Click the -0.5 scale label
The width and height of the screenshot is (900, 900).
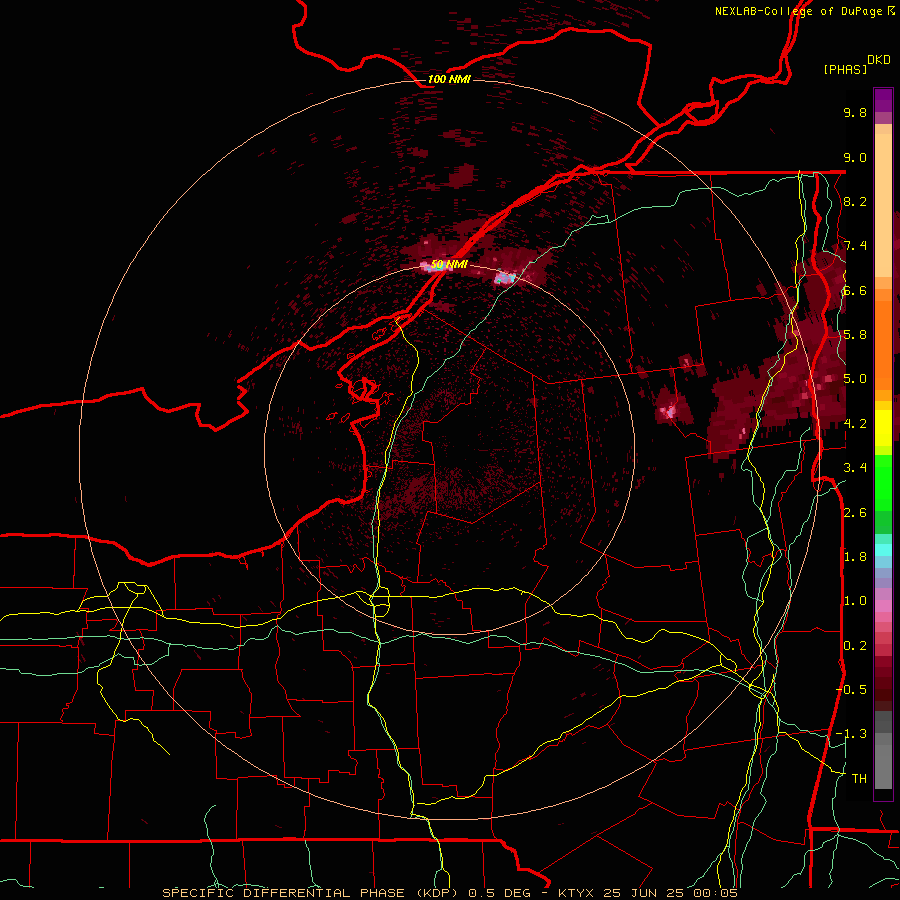point(852,690)
